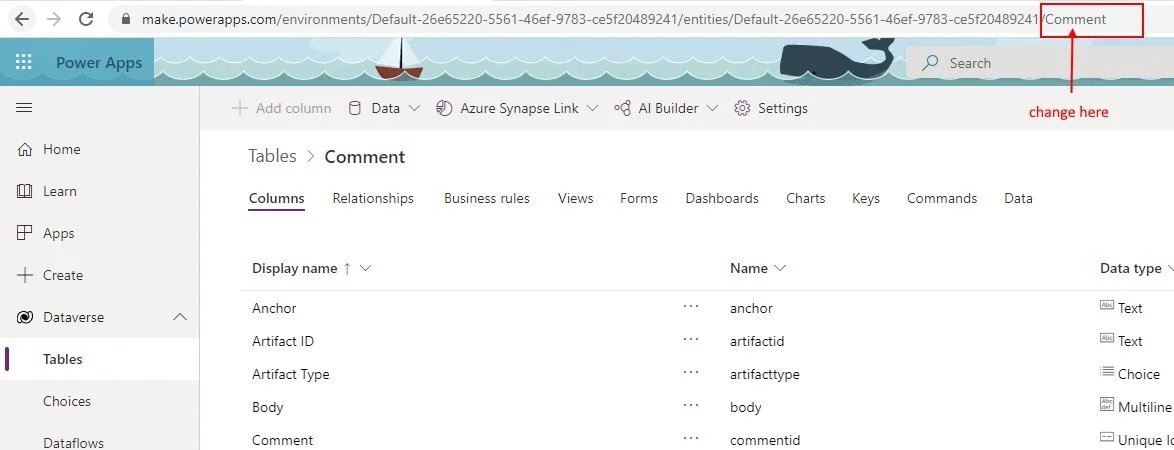Switch to the Relationships tab
The width and height of the screenshot is (1174, 450).
click(x=373, y=198)
